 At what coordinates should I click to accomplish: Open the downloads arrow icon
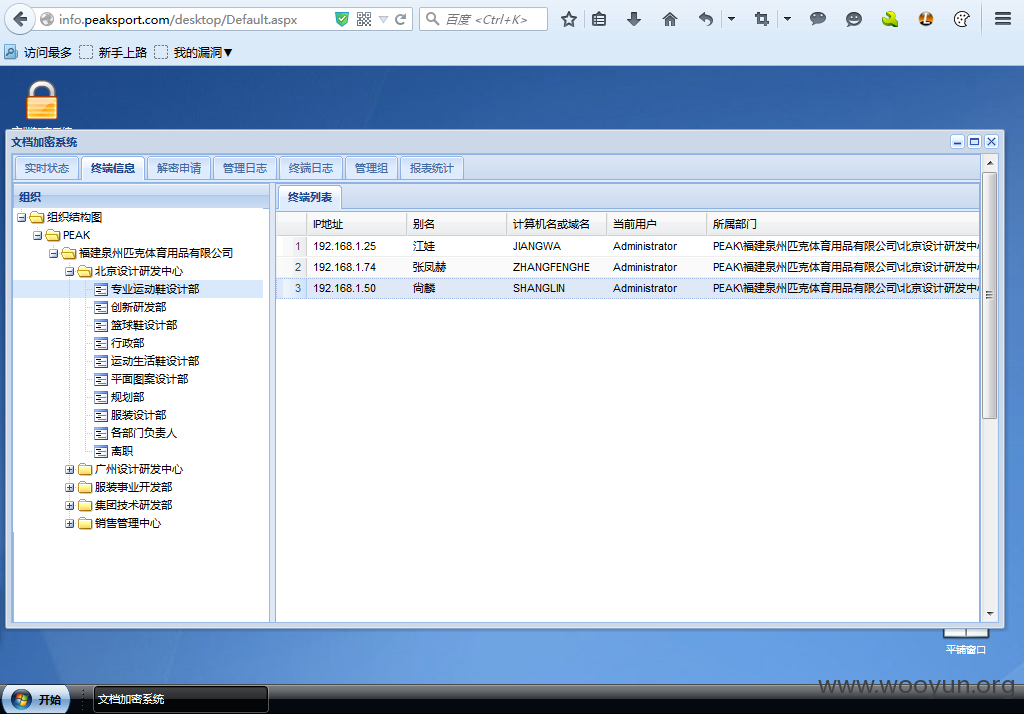pyautogui.click(x=633, y=20)
